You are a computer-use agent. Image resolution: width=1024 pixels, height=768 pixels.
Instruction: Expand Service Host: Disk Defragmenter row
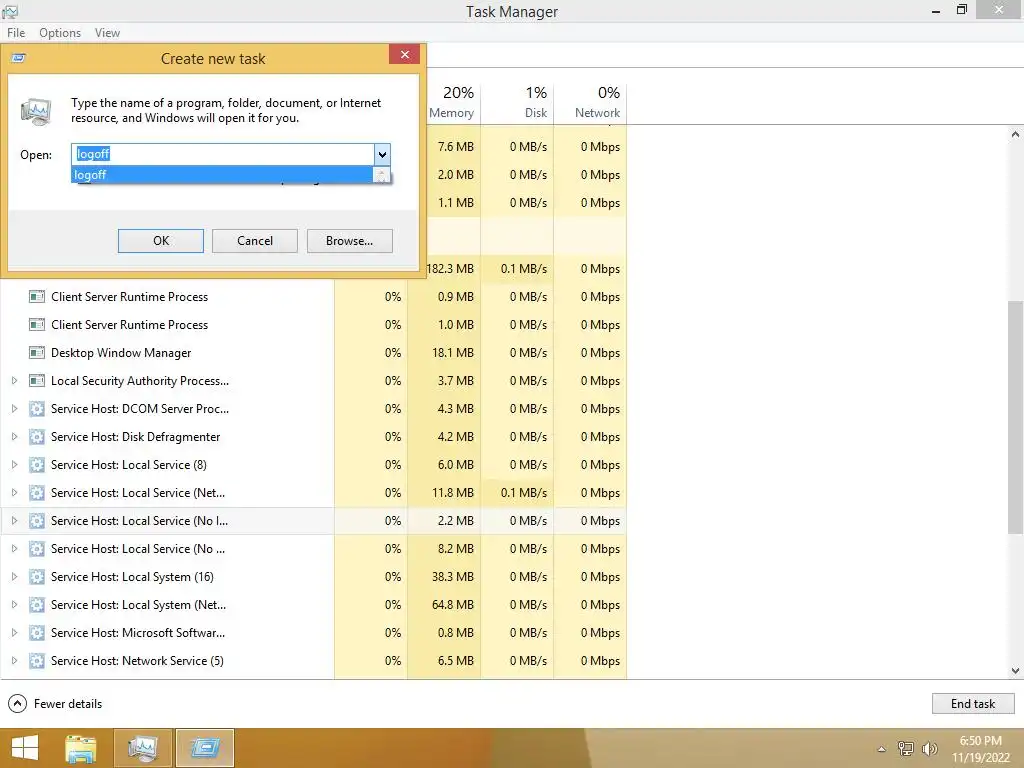pyautogui.click(x=14, y=437)
